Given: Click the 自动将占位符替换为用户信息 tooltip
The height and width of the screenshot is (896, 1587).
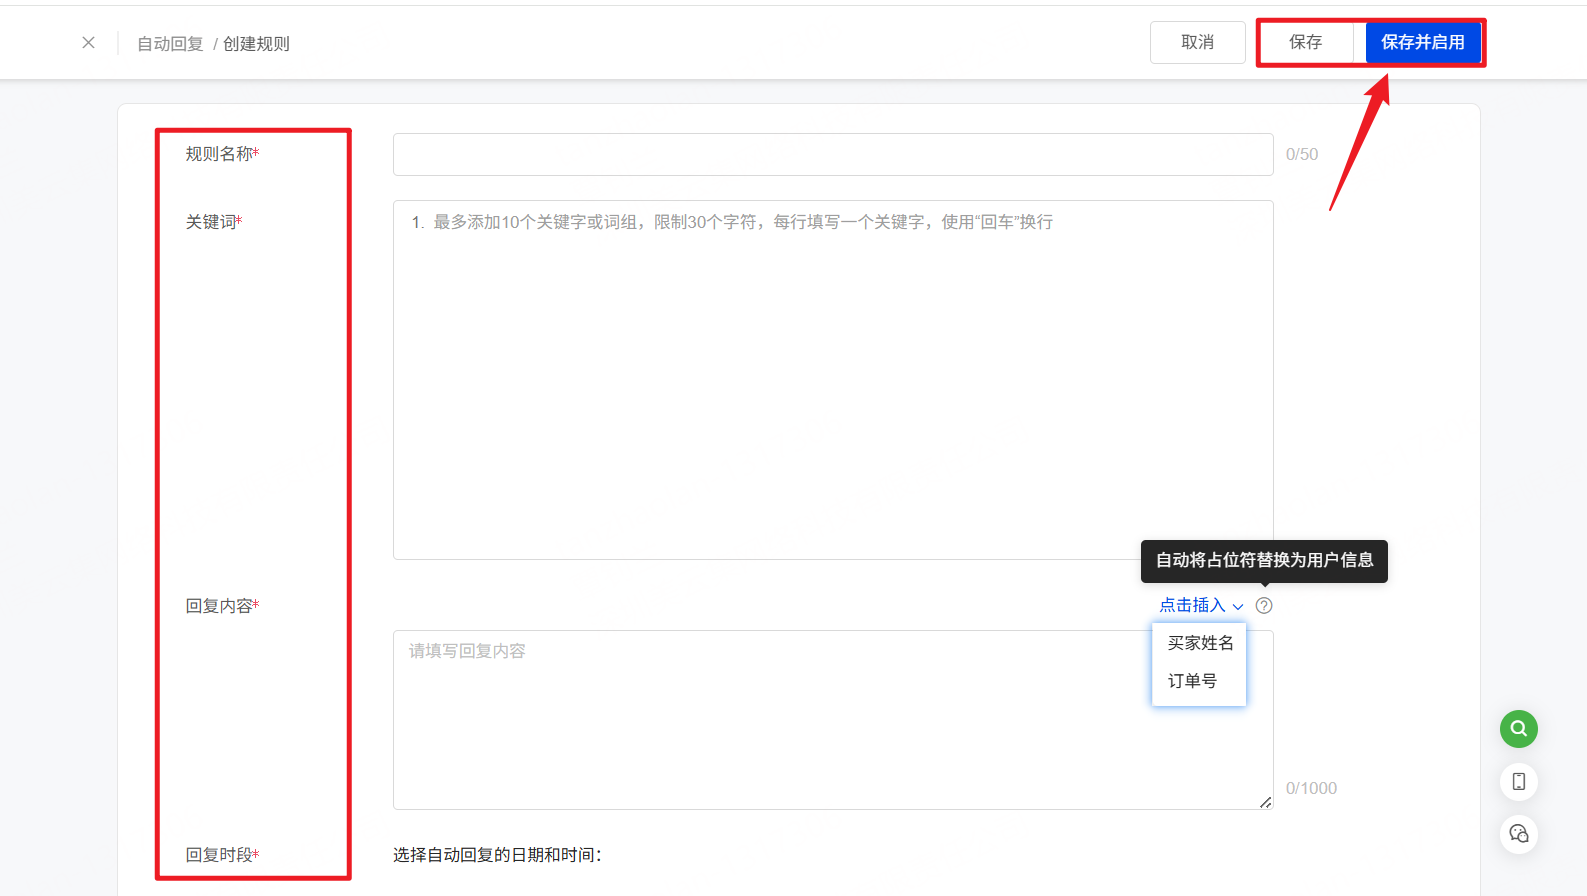Looking at the screenshot, I should click(x=1264, y=560).
